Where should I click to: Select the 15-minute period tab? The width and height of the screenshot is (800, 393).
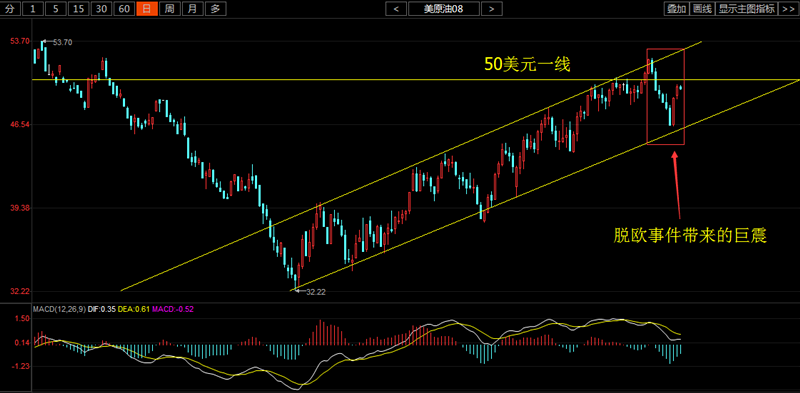(78, 8)
